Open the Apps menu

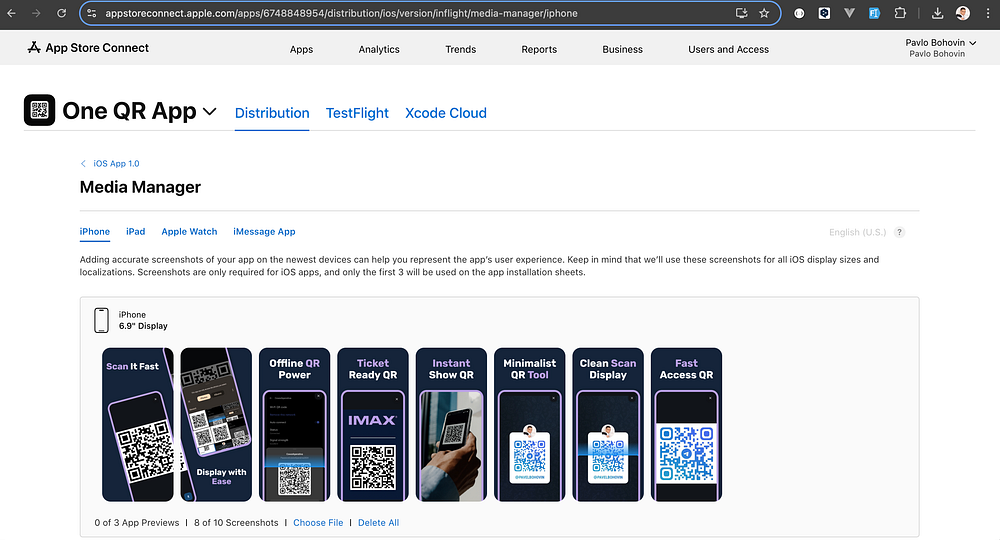point(301,49)
